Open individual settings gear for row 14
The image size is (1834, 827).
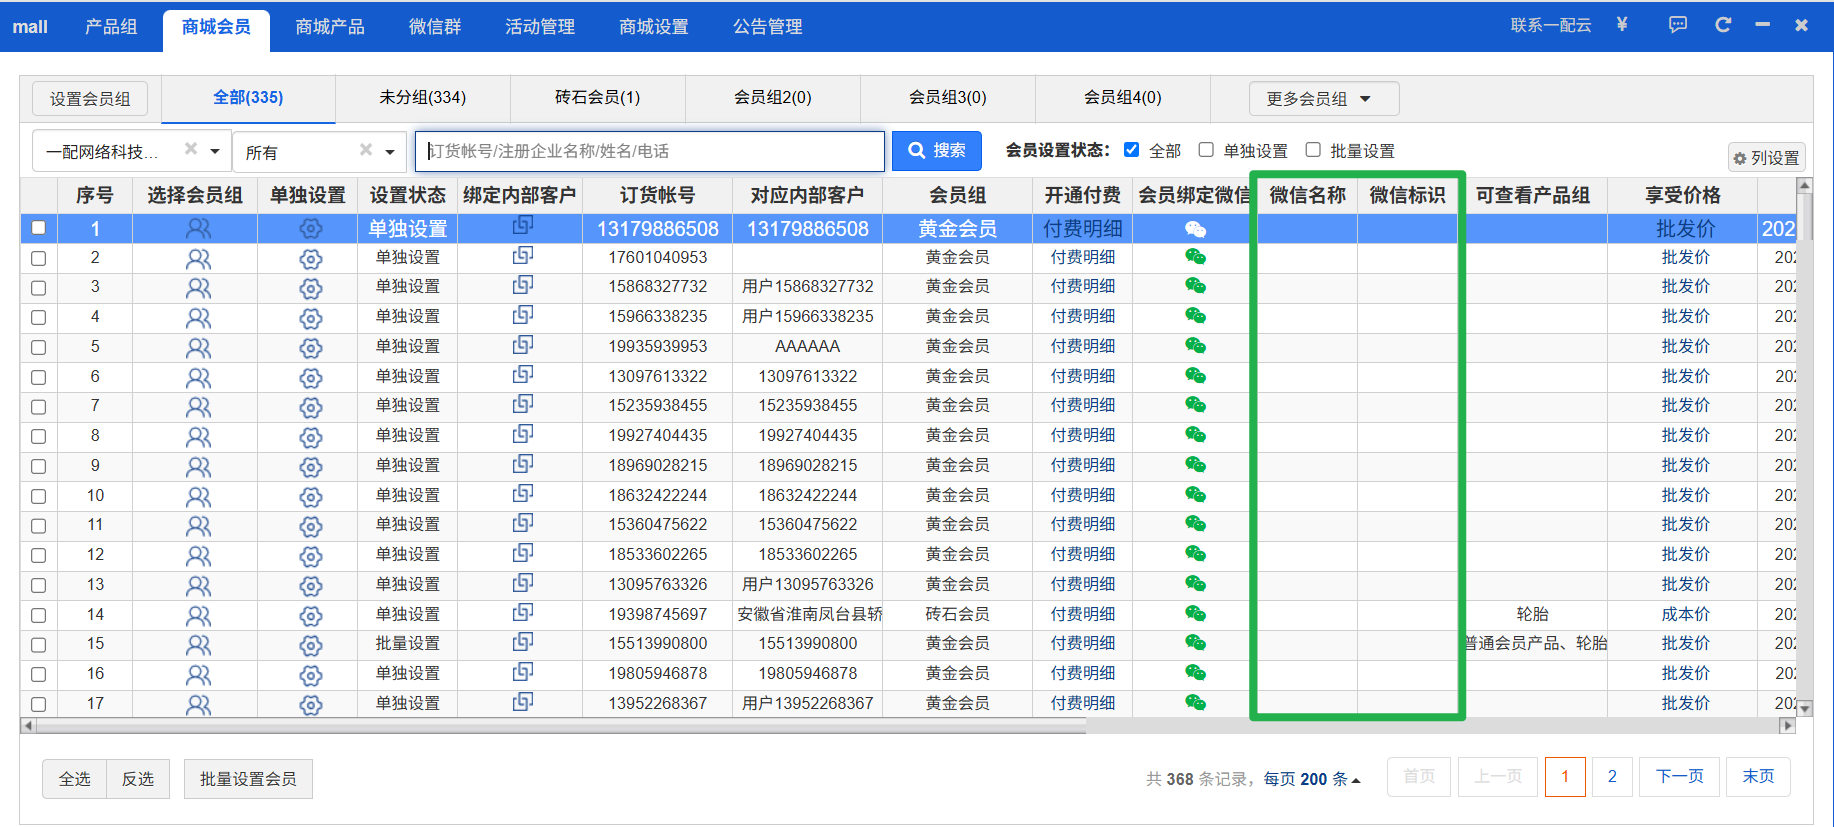coord(311,615)
